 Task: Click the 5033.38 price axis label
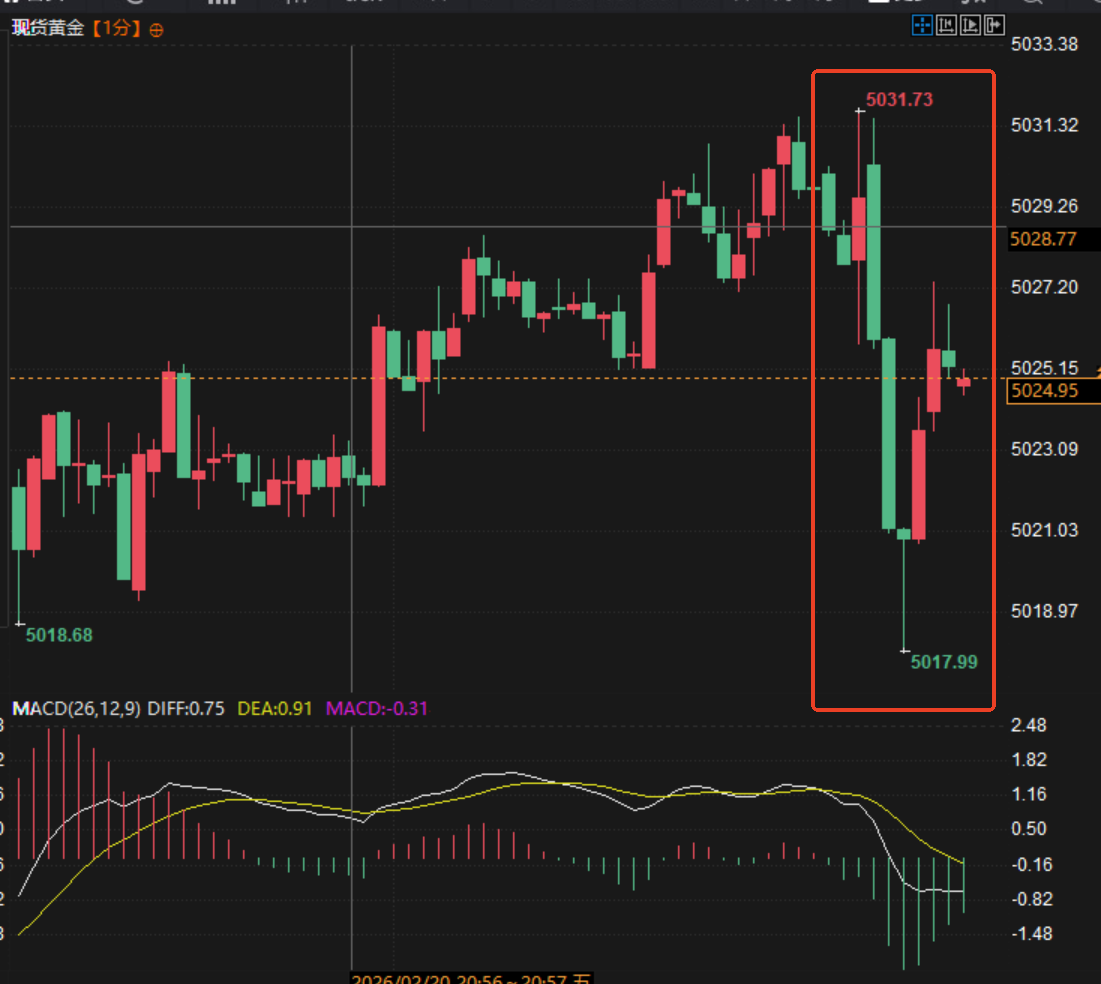coord(1044,44)
